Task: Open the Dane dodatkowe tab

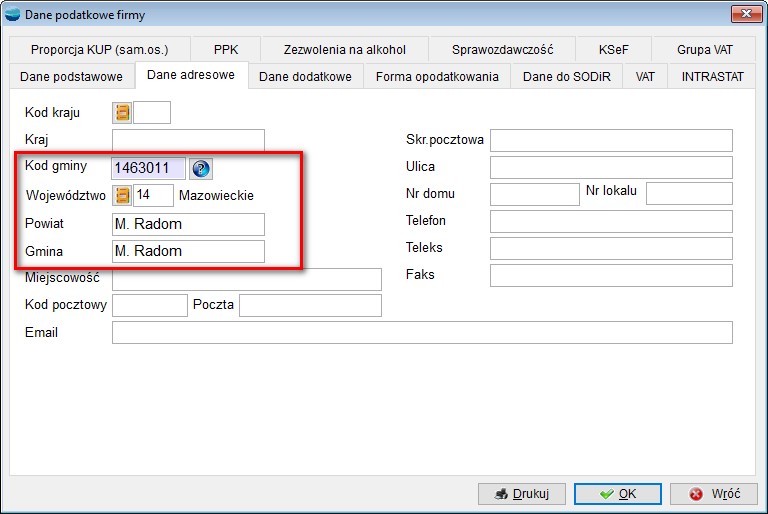Action: 305,77
